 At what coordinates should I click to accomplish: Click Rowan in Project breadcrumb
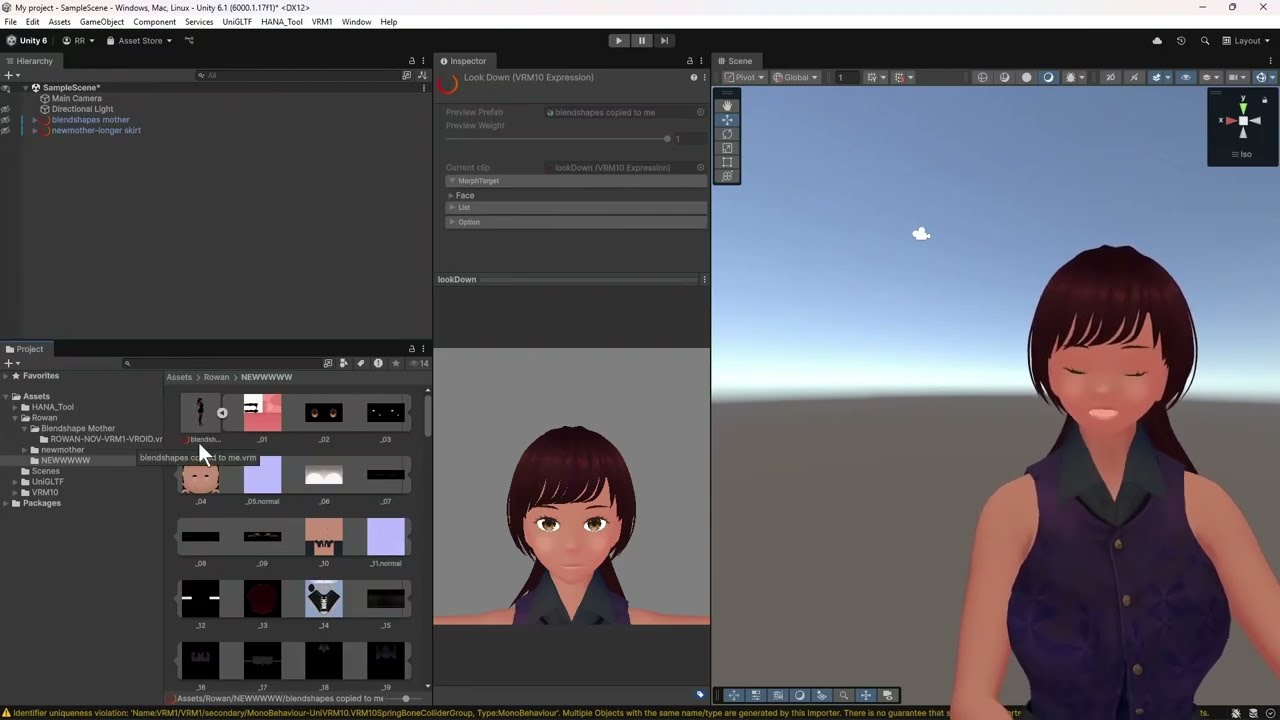coord(216,377)
